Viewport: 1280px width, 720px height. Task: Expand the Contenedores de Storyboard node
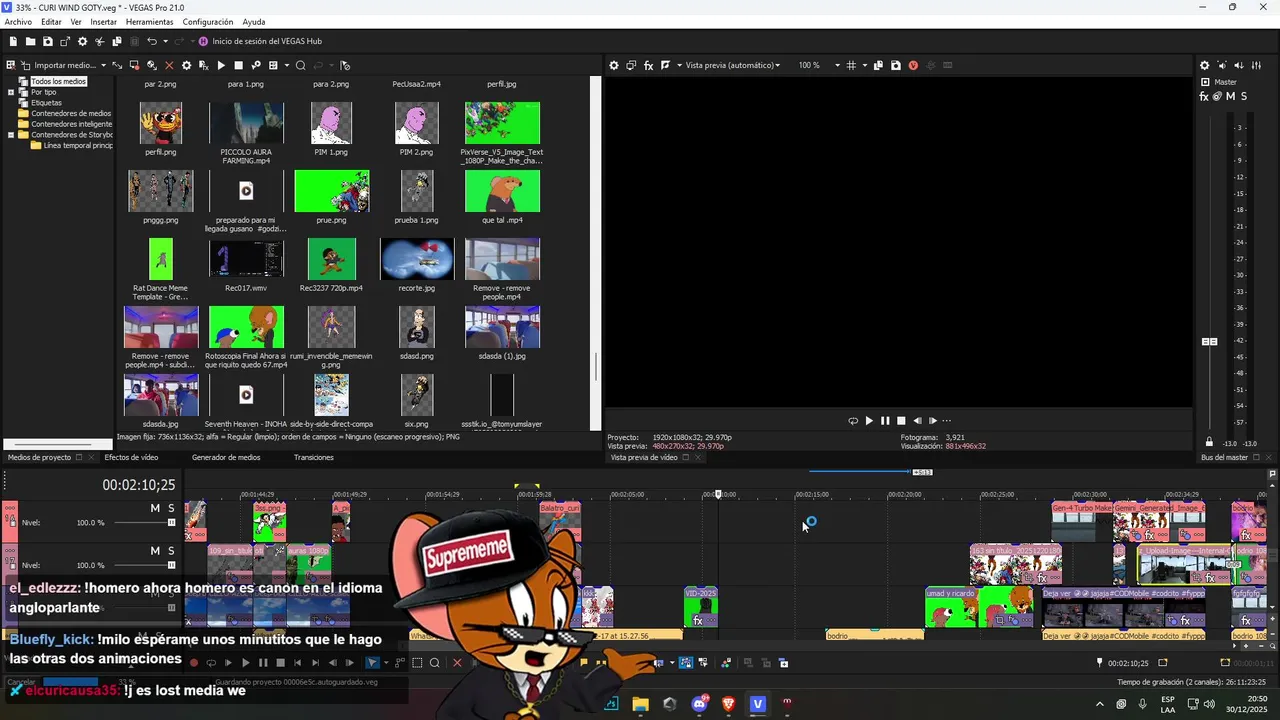pyautogui.click(x=11, y=134)
